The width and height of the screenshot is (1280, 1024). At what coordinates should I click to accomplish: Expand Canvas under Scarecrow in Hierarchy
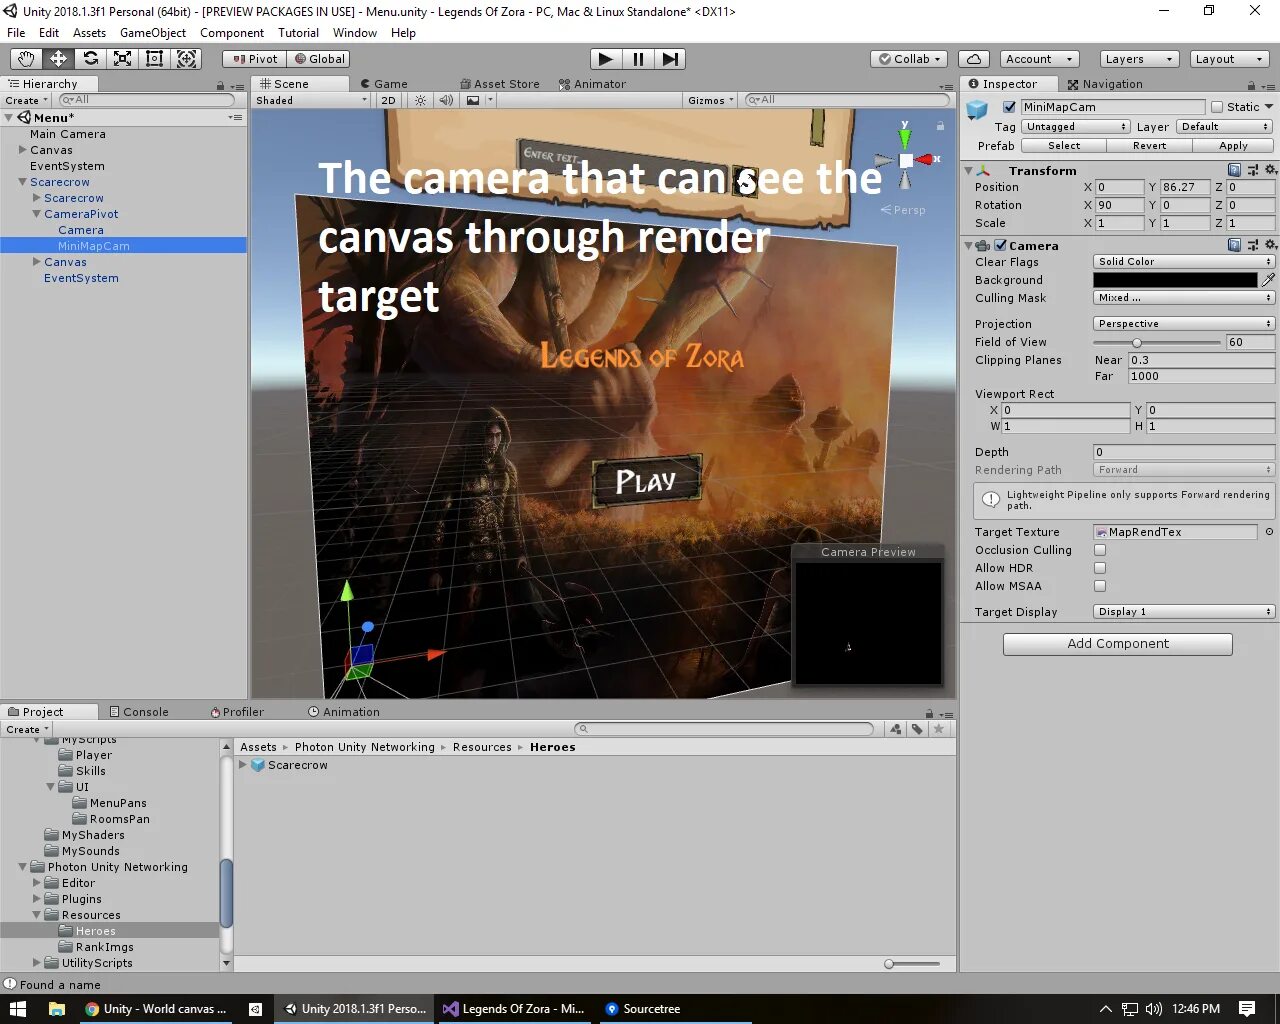click(x=37, y=262)
